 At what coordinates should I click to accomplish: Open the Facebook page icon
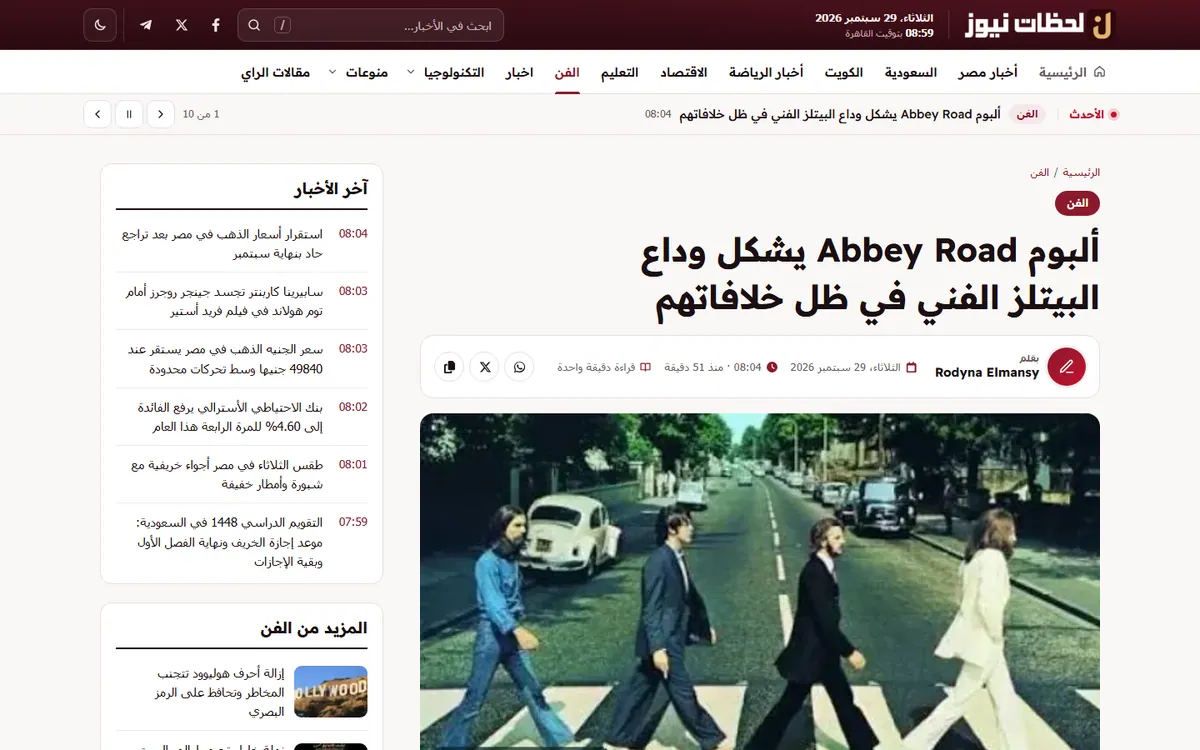pos(216,25)
